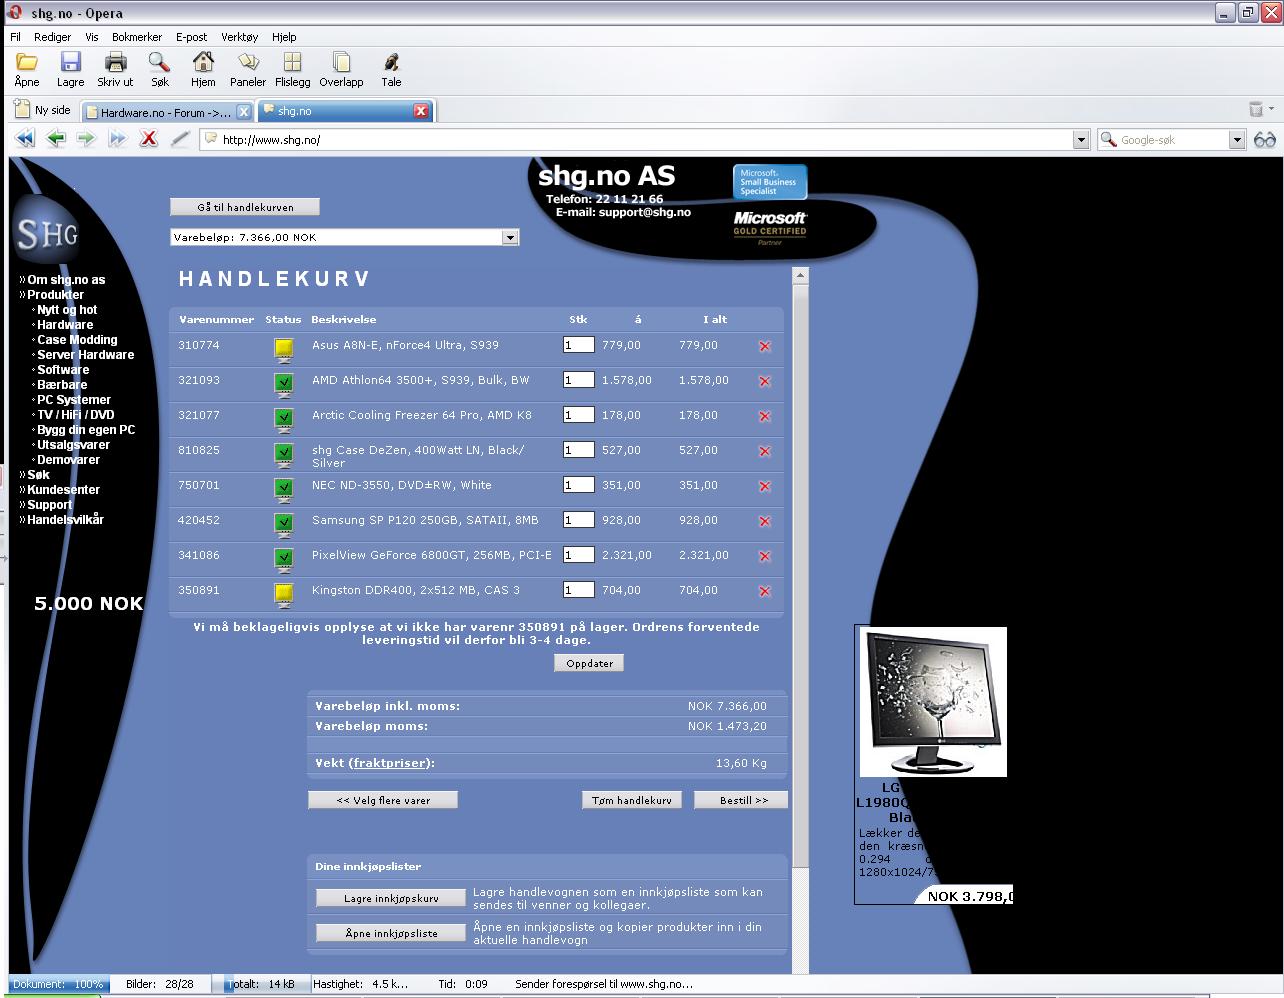Screen dimensions: 1284x998
Task: Remove Kingston DDR400 with red X
Action: (x=765, y=592)
